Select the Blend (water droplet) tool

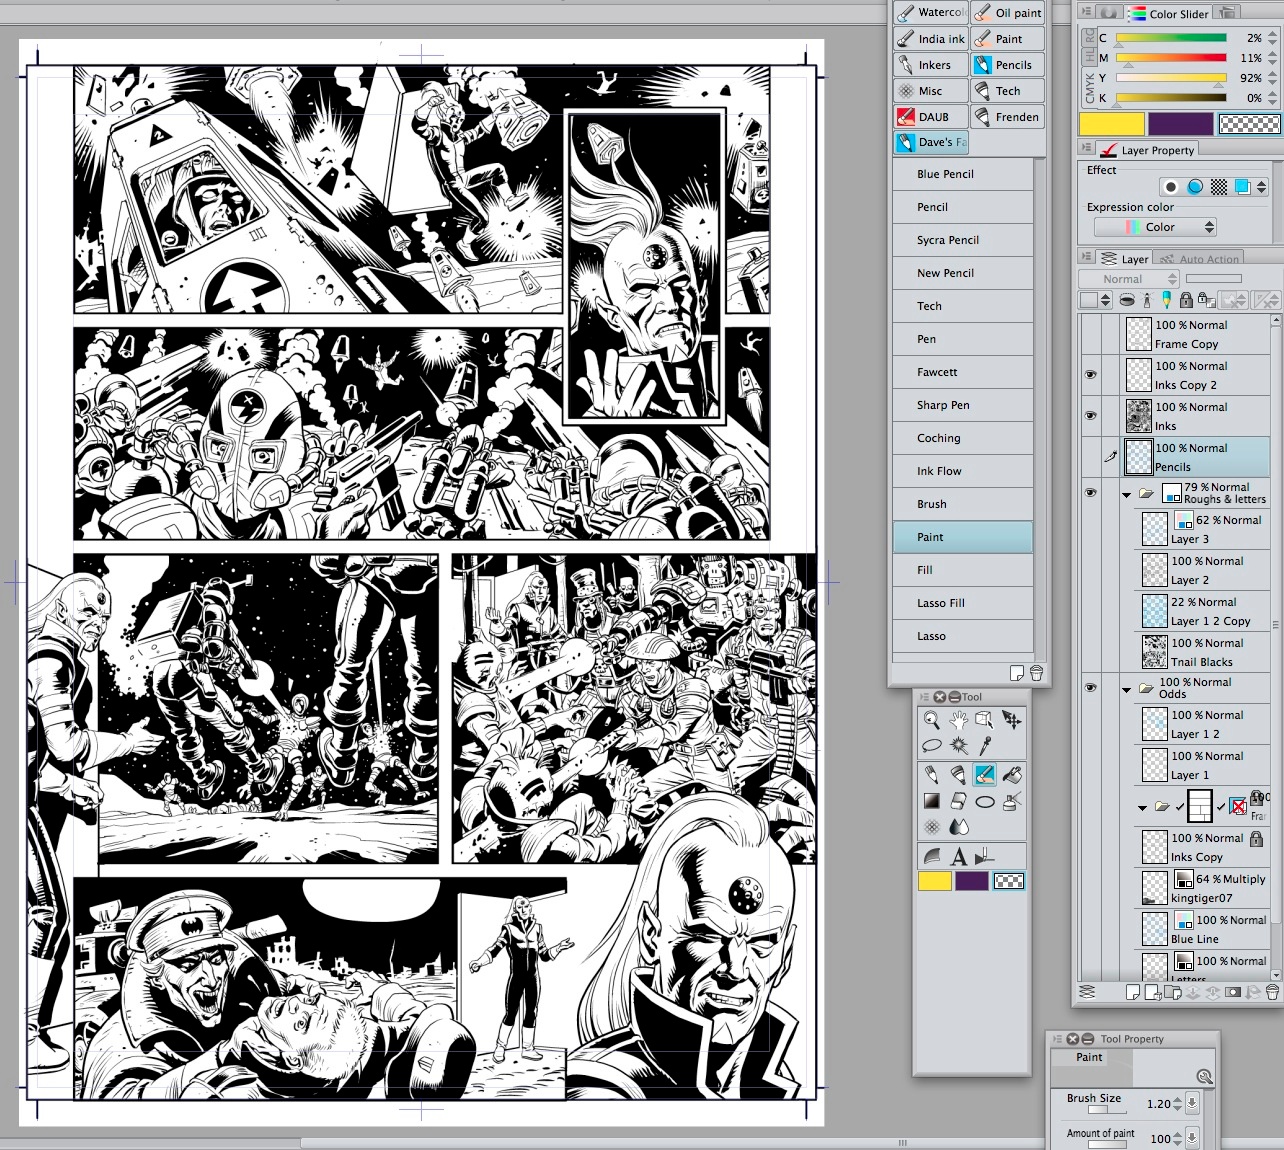tap(958, 826)
